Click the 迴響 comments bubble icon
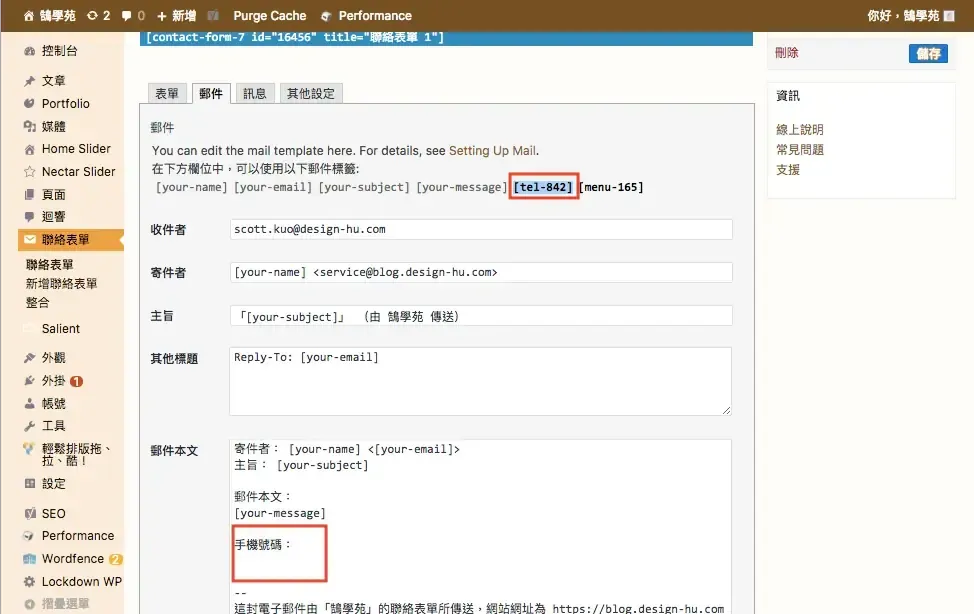Viewport: 974px width, 614px height. (x=29, y=217)
